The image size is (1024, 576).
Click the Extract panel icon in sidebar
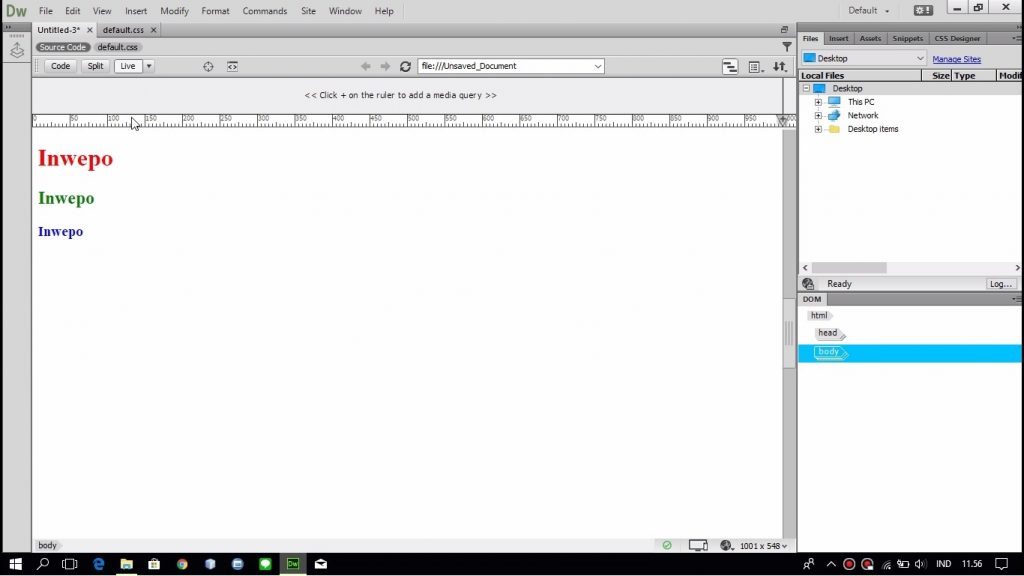tap(17, 50)
